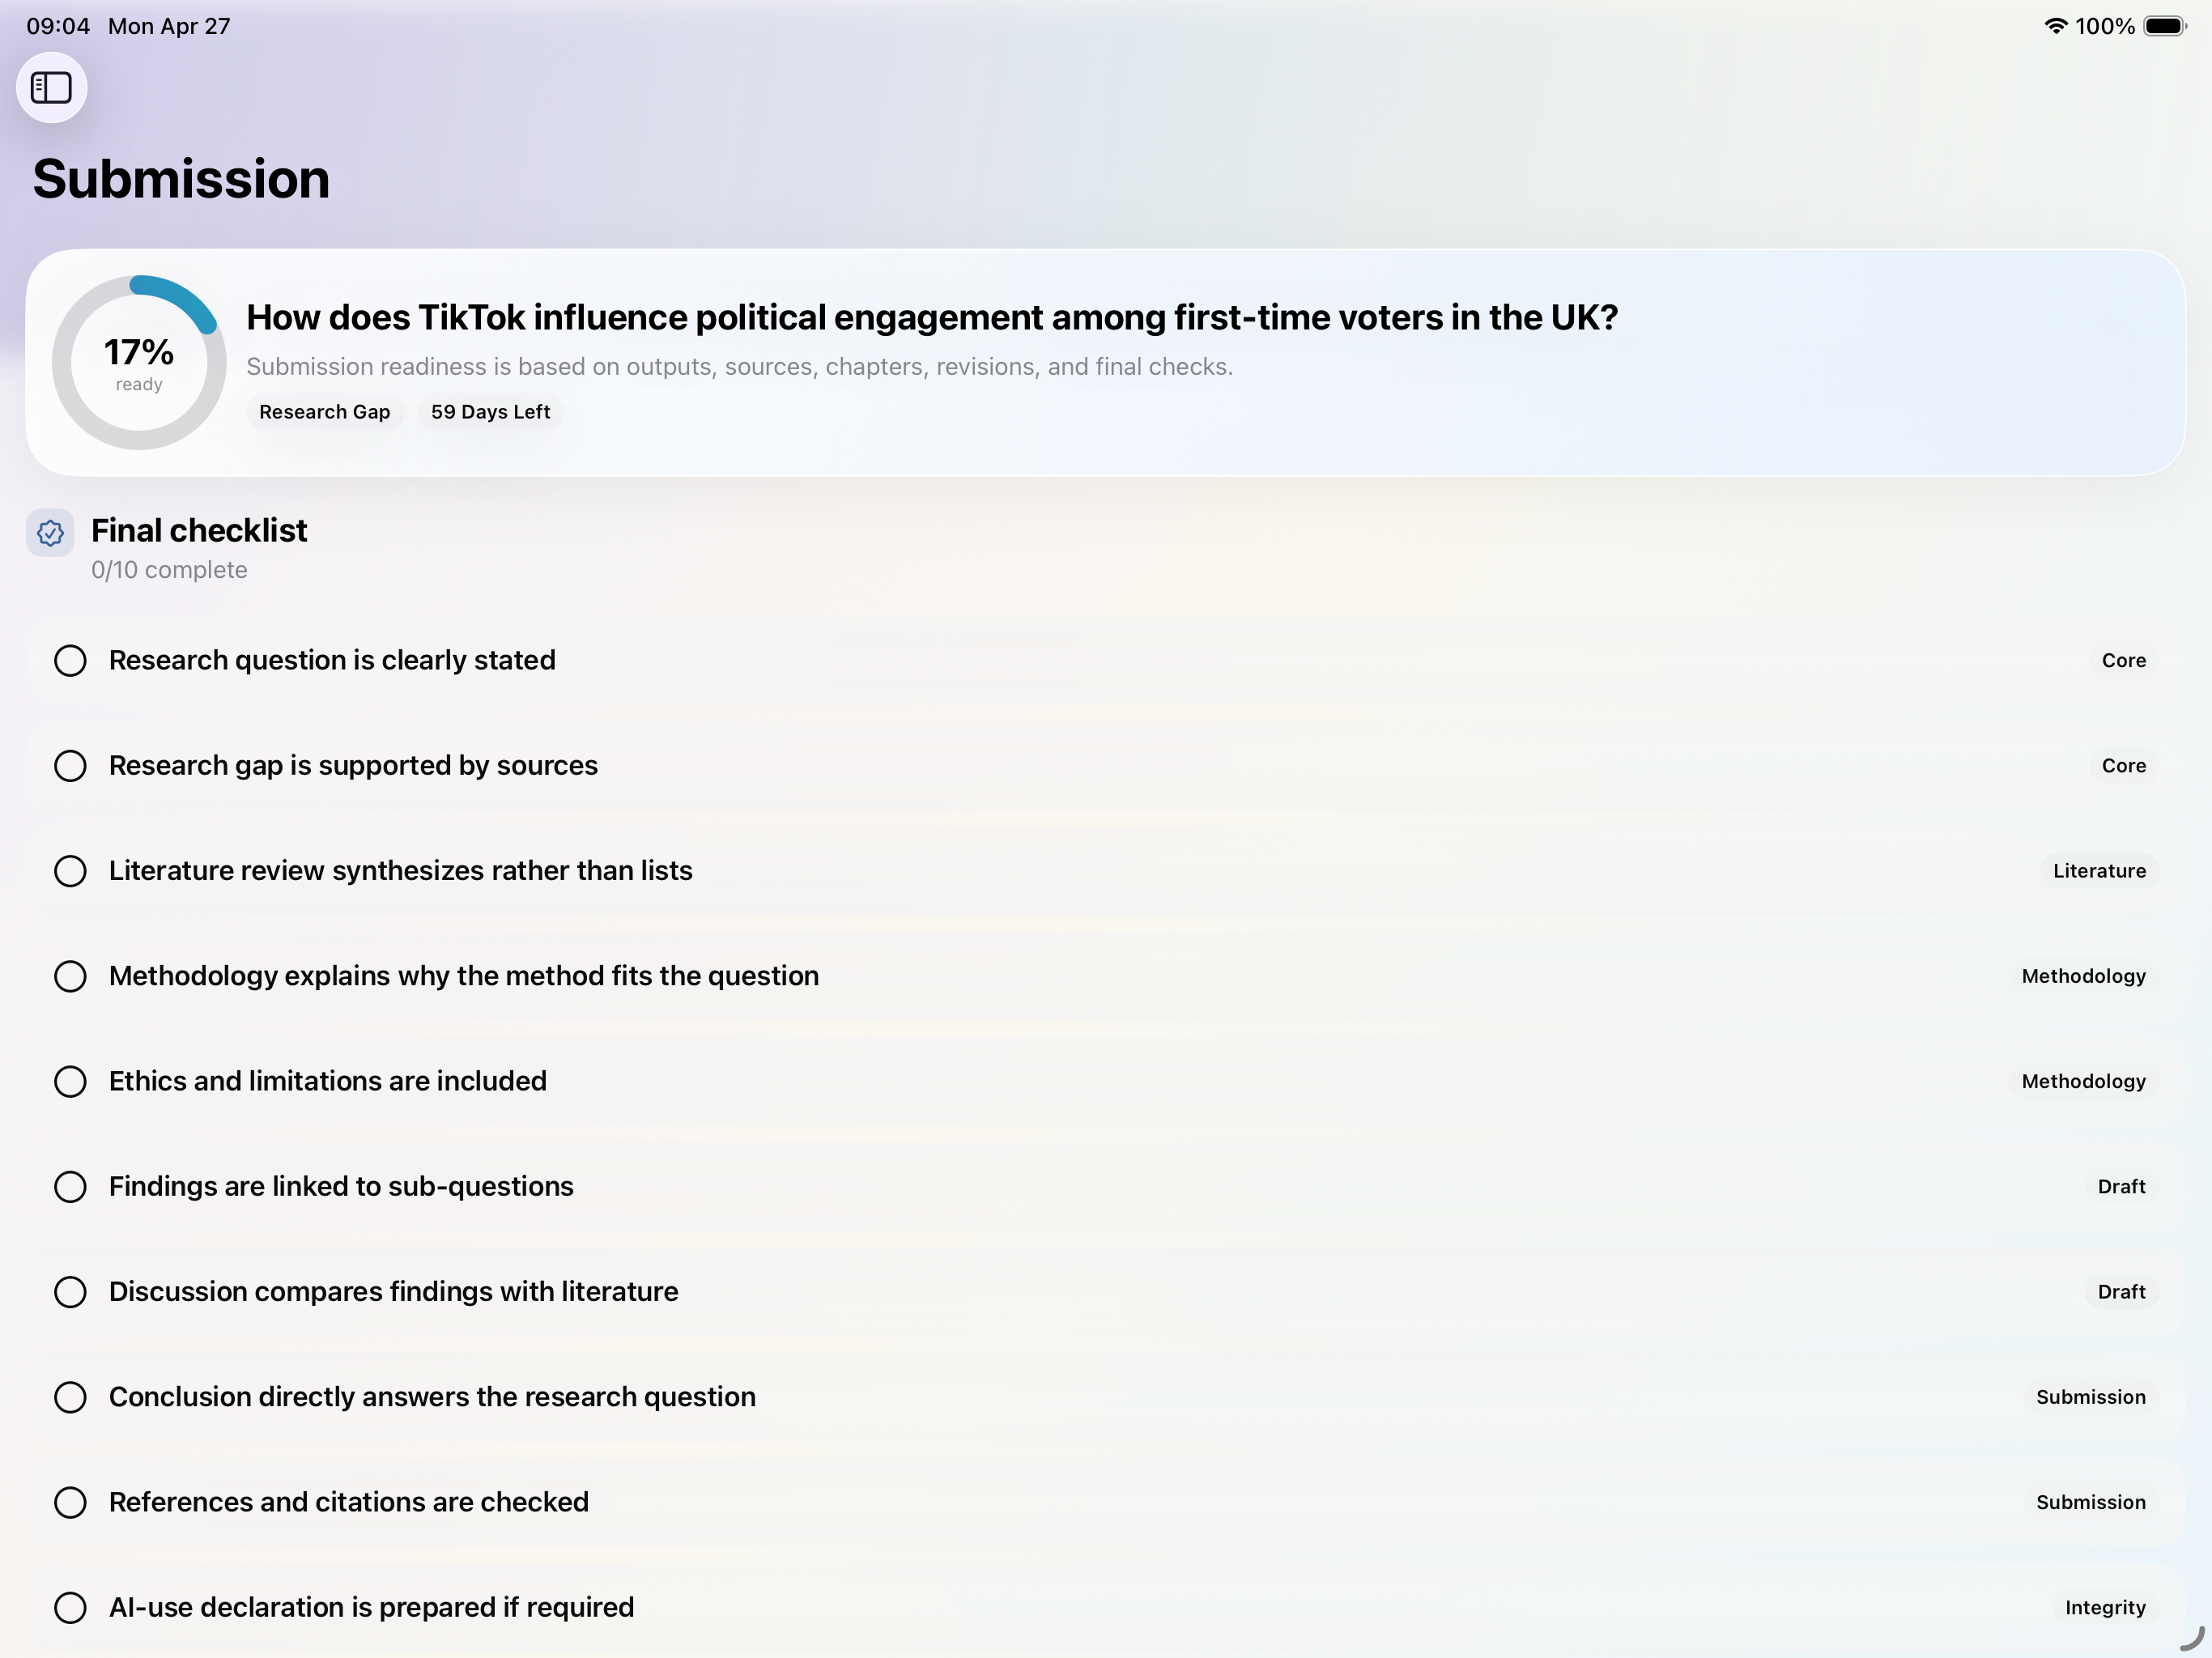Check off Research question is clearly stated

point(70,661)
